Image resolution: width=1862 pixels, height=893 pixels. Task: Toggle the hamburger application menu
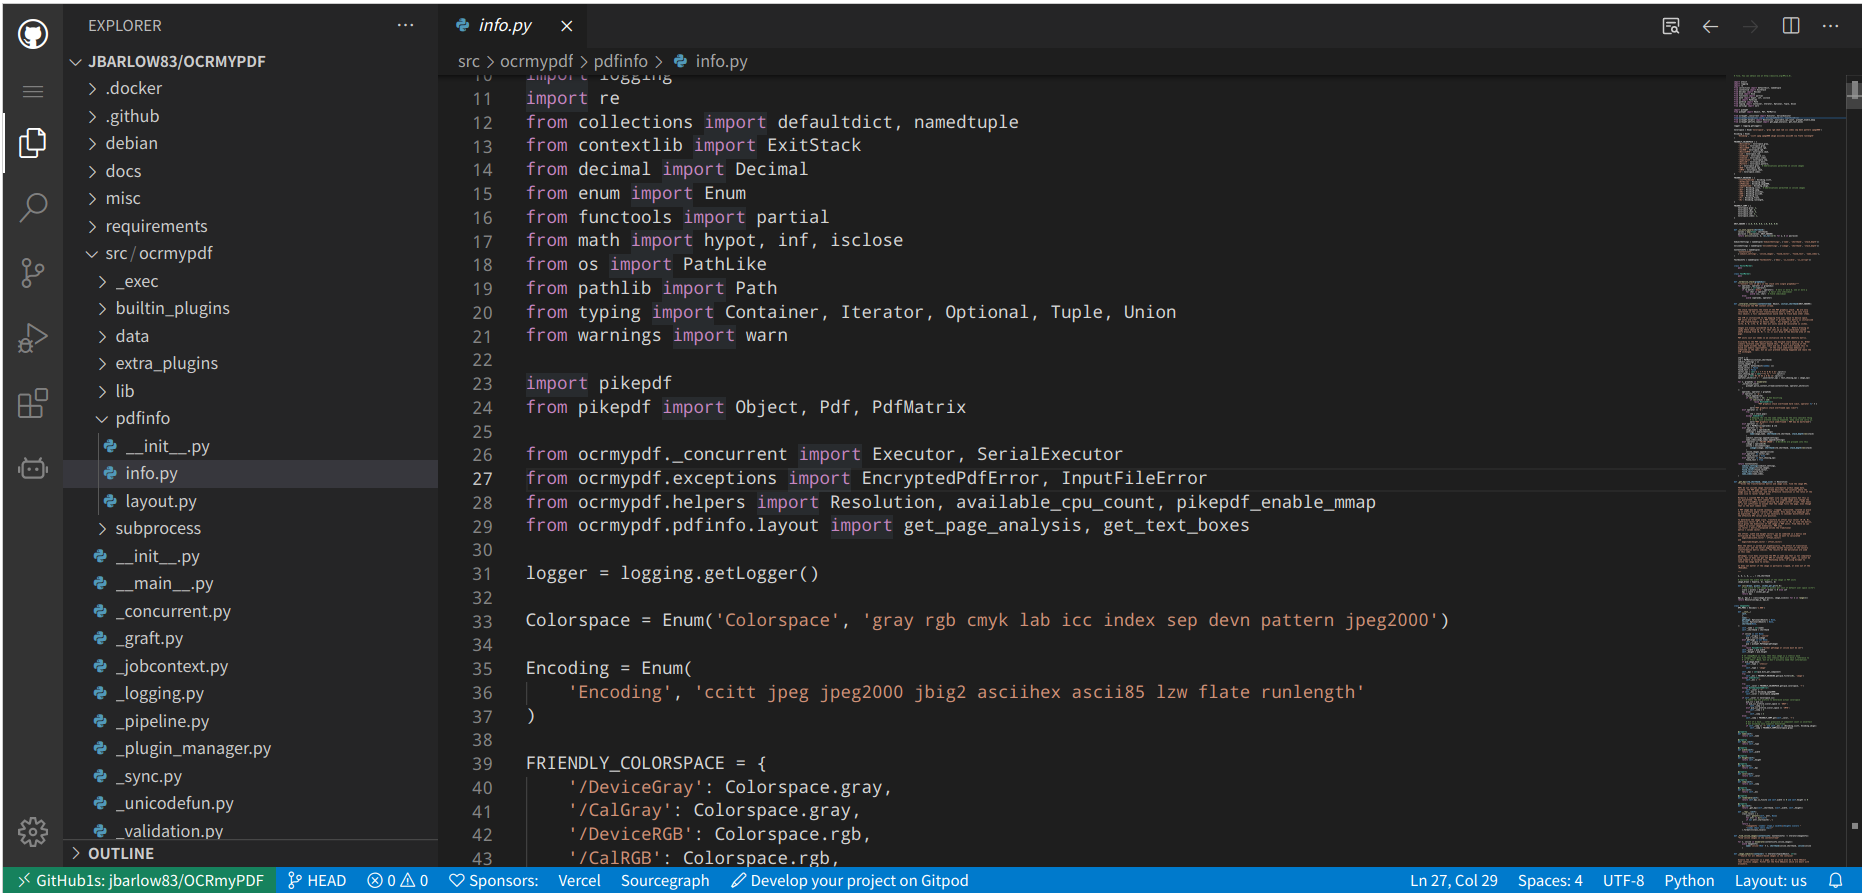click(33, 92)
